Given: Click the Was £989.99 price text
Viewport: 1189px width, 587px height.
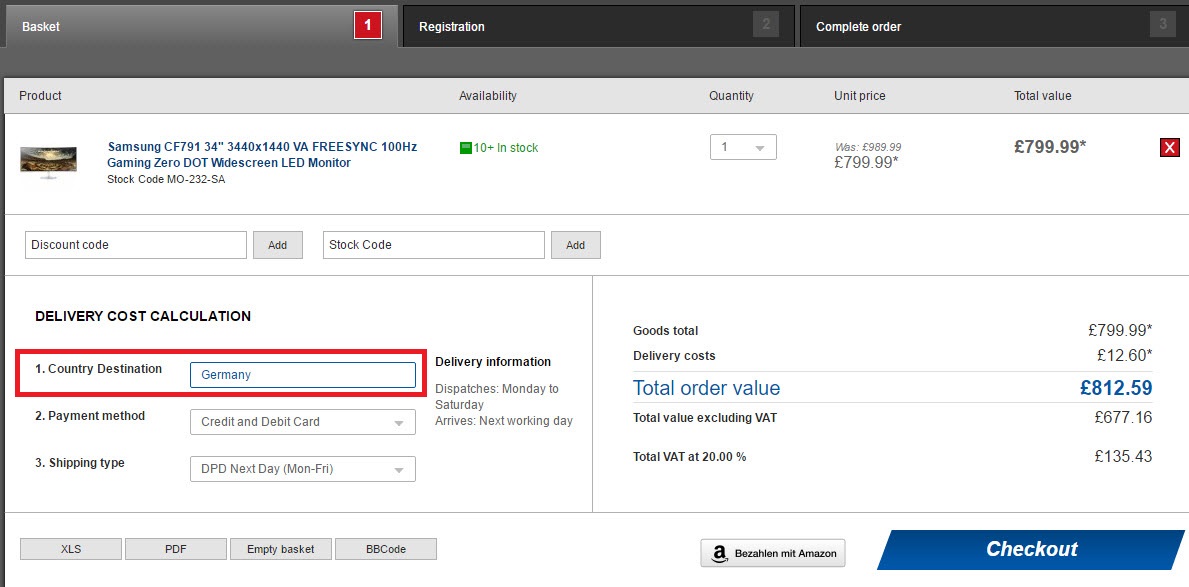Looking at the screenshot, I should pos(868,147).
